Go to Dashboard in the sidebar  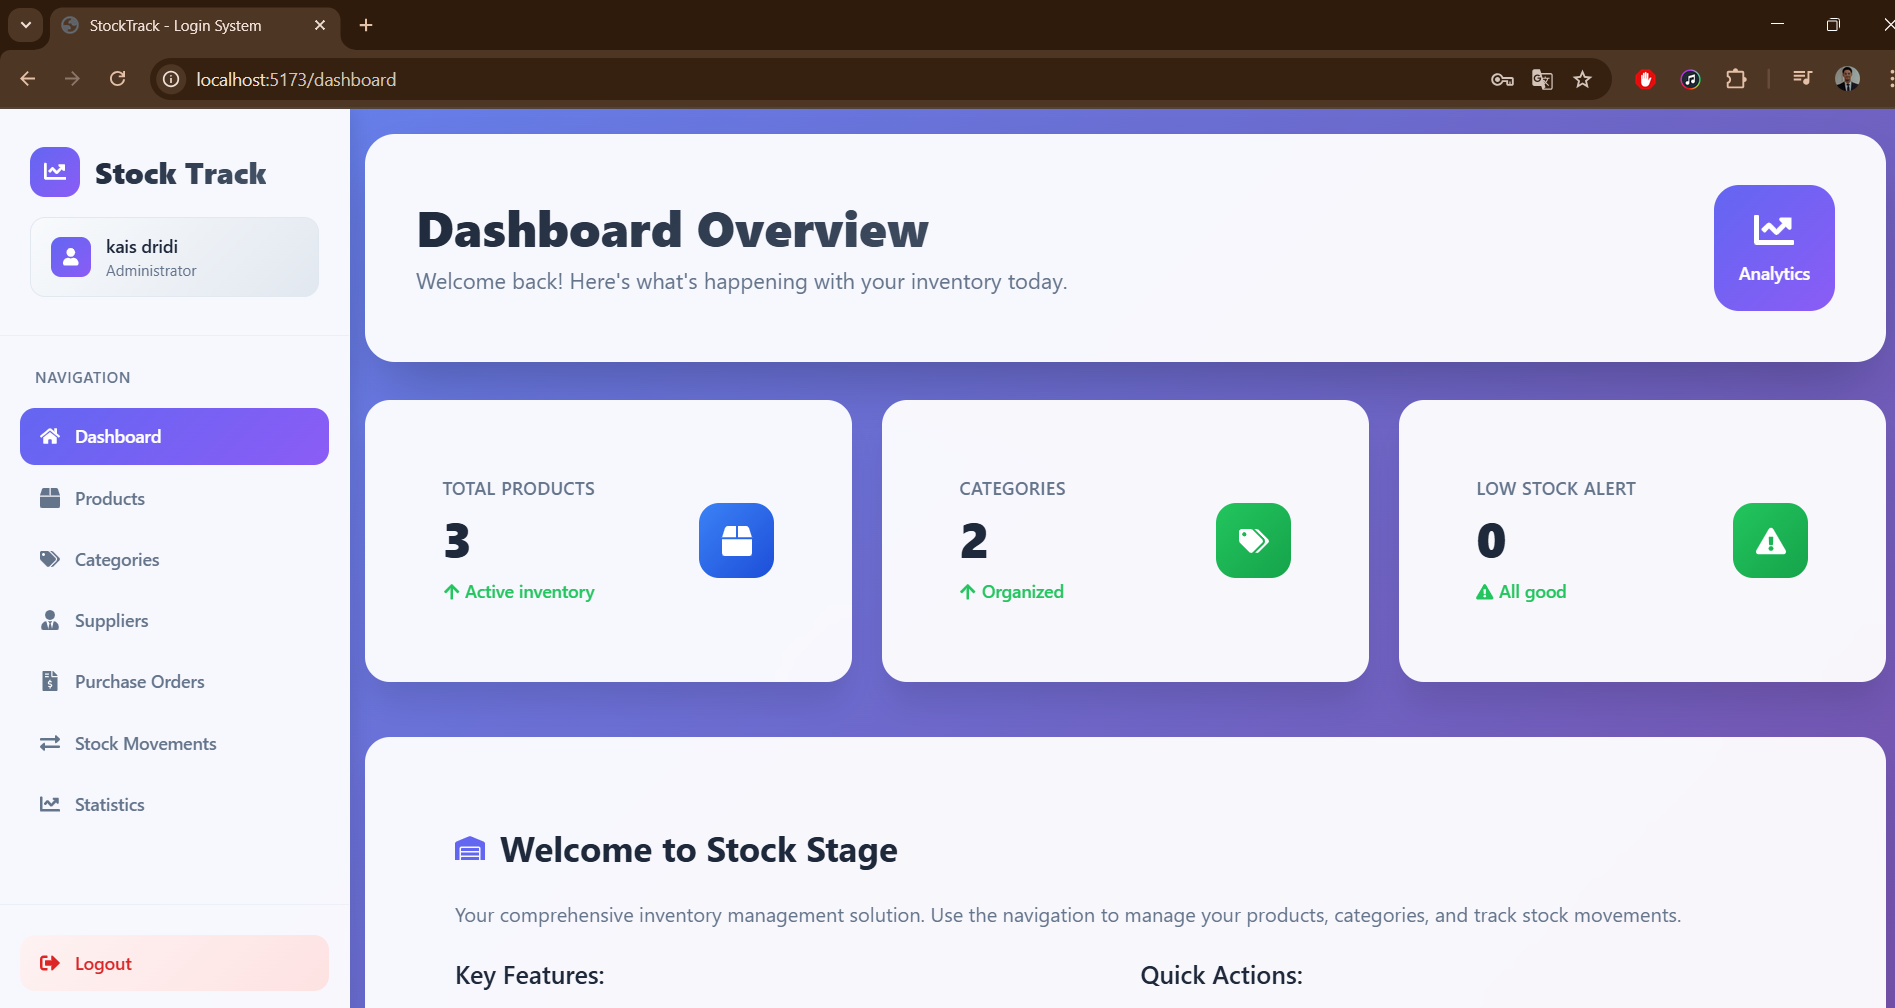click(174, 436)
